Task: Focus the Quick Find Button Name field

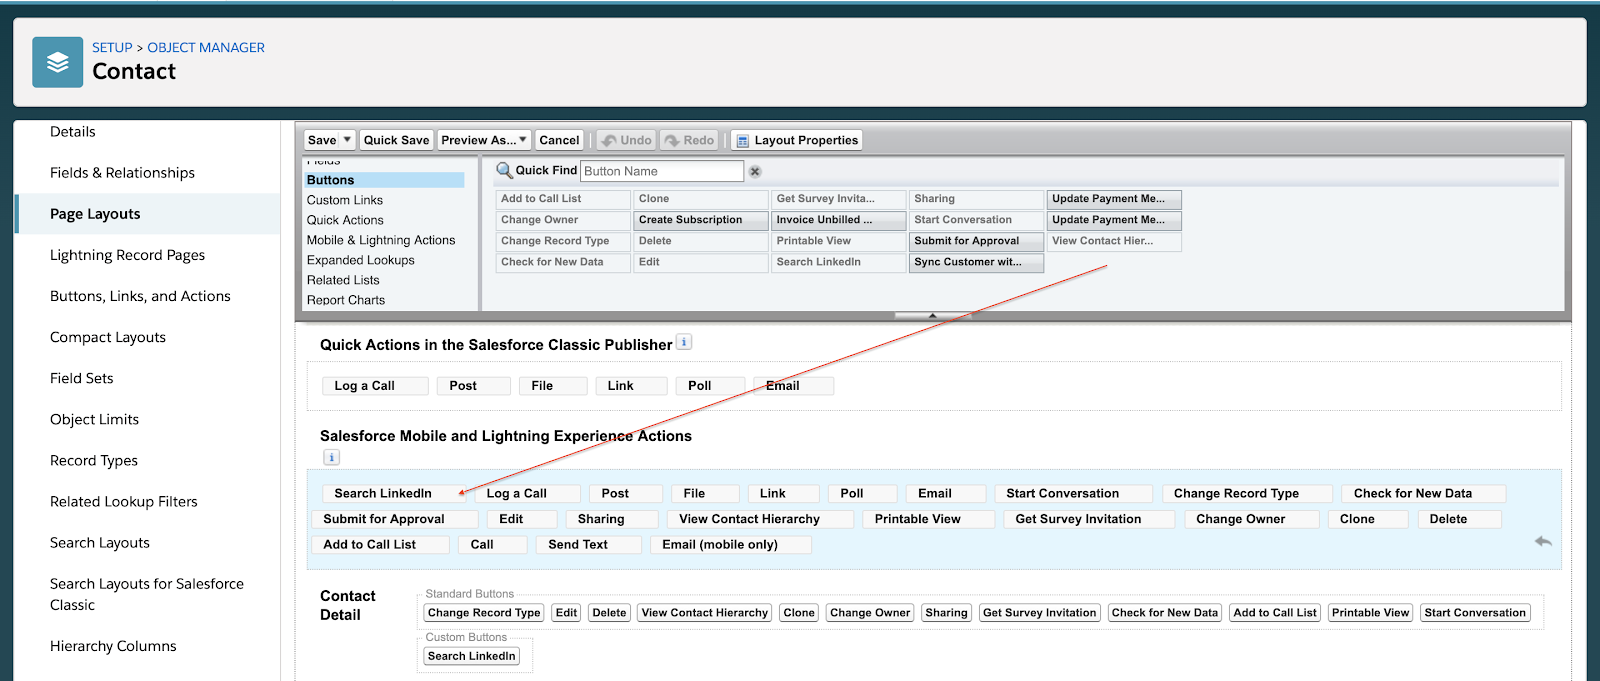Action: click(x=662, y=171)
